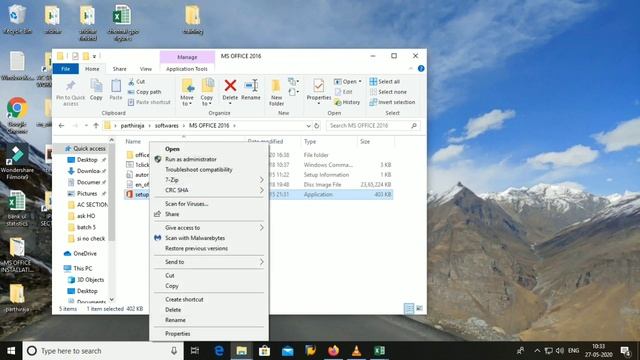Click the Paste icon in the ribbon
This screenshot has width=640, height=360.
pos(116,86)
